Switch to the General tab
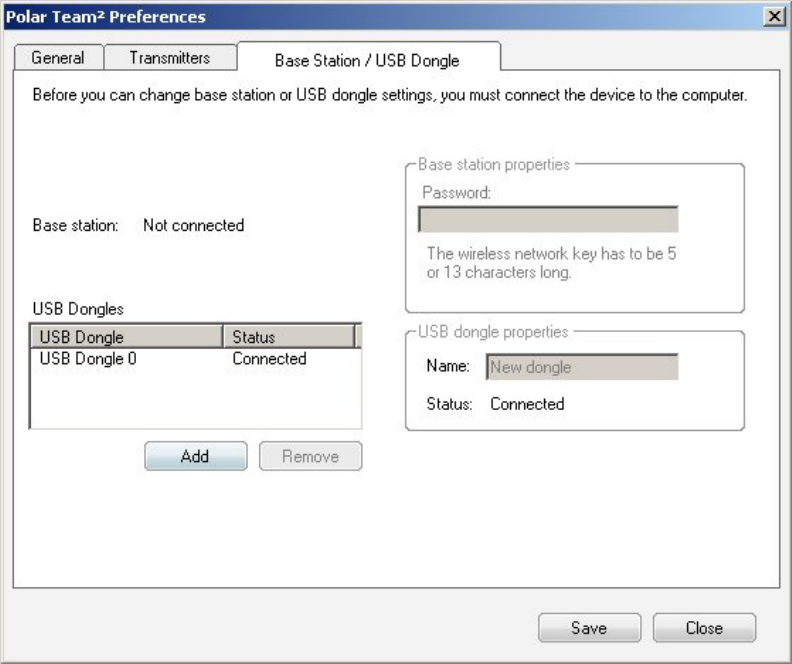Viewport: 792px width, 664px height. pos(59,58)
